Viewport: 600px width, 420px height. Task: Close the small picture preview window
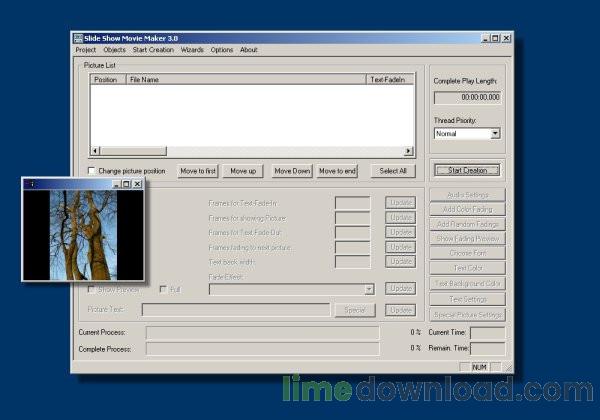[138, 184]
